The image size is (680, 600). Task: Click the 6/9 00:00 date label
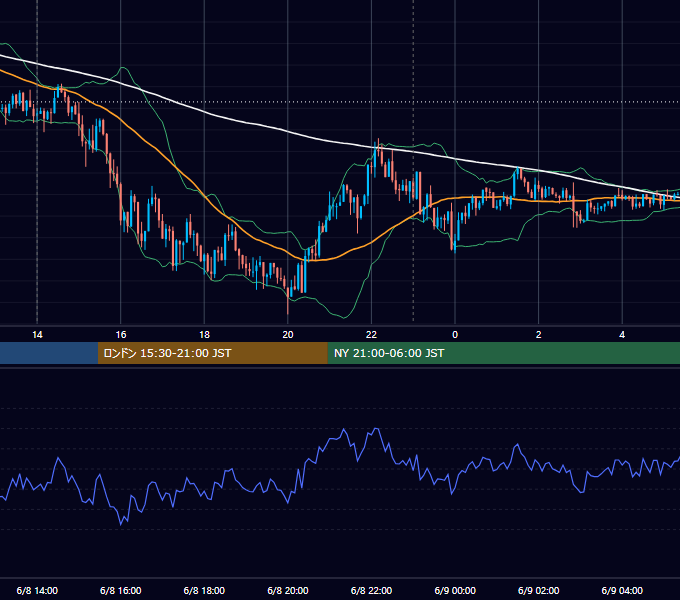pos(455,590)
